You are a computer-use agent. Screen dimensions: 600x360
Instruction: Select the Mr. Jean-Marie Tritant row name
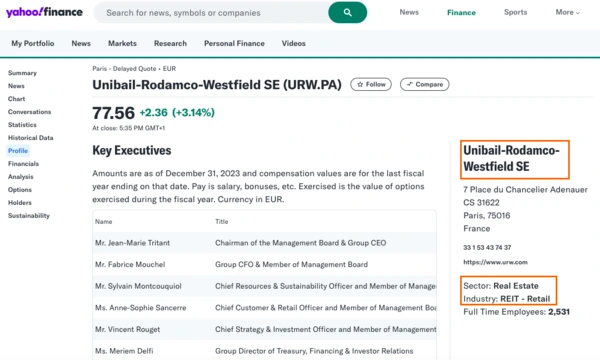click(132, 243)
